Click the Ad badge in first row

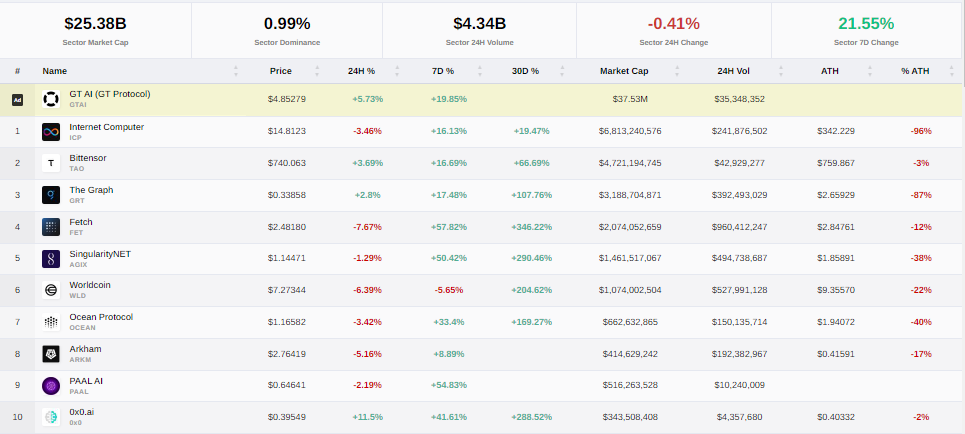(x=17, y=100)
